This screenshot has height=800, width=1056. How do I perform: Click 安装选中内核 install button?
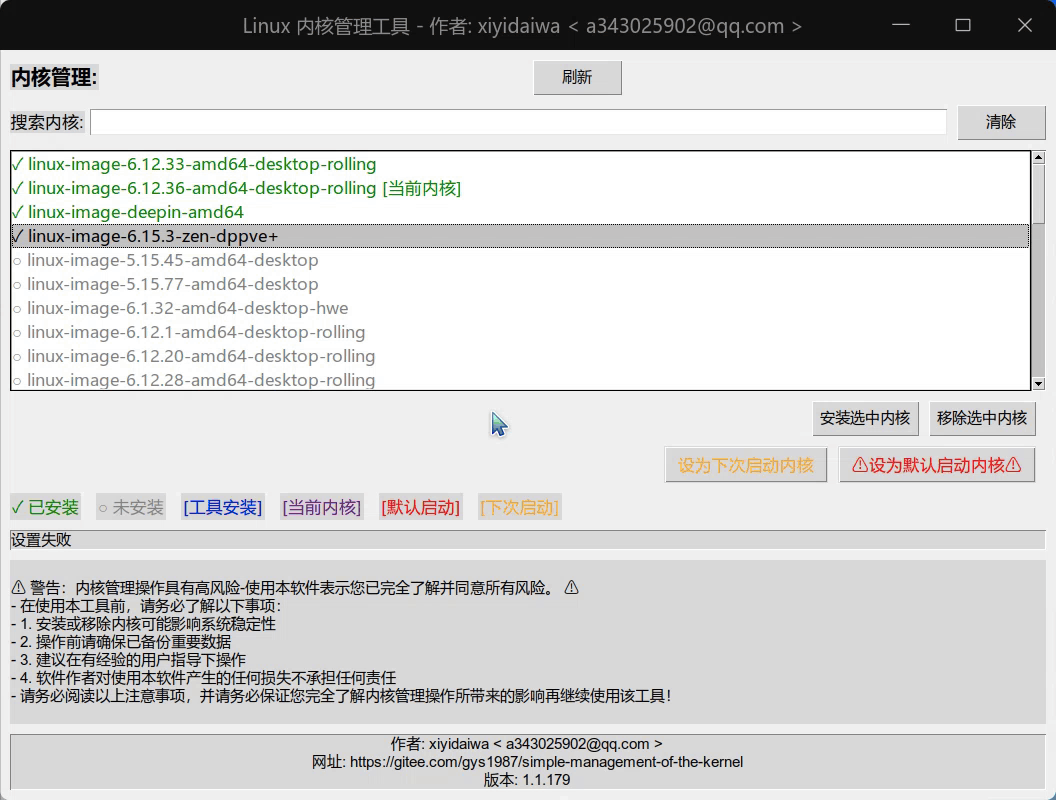tap(865, 418)
